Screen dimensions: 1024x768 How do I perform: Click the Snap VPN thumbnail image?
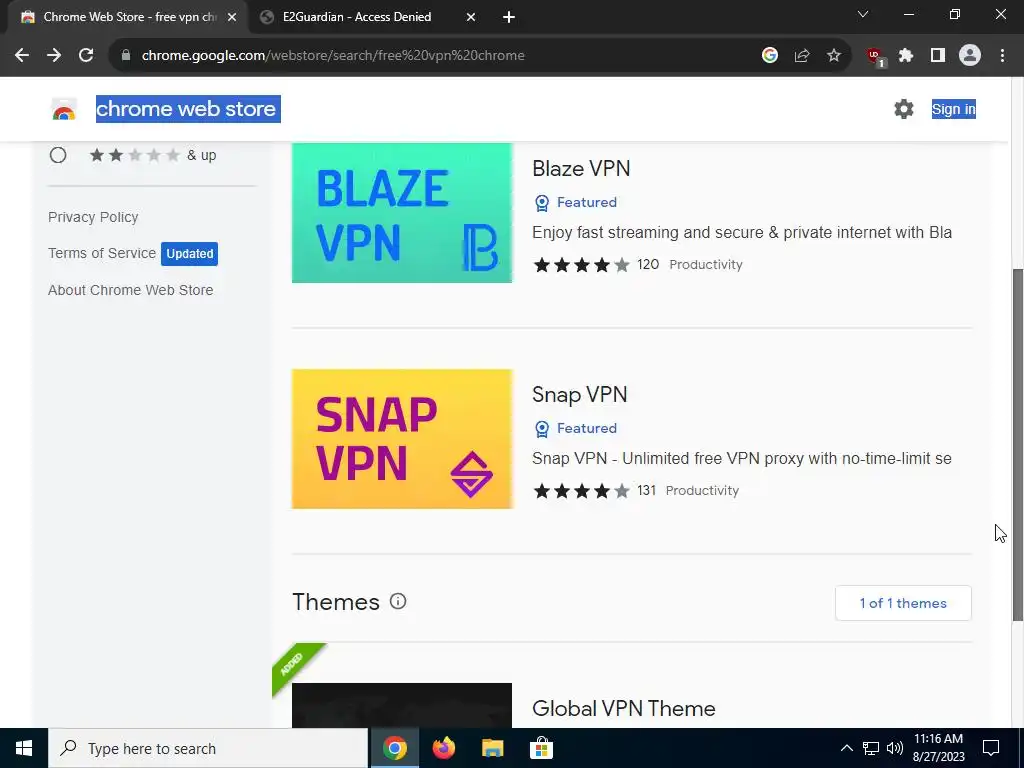click(402, 439)
